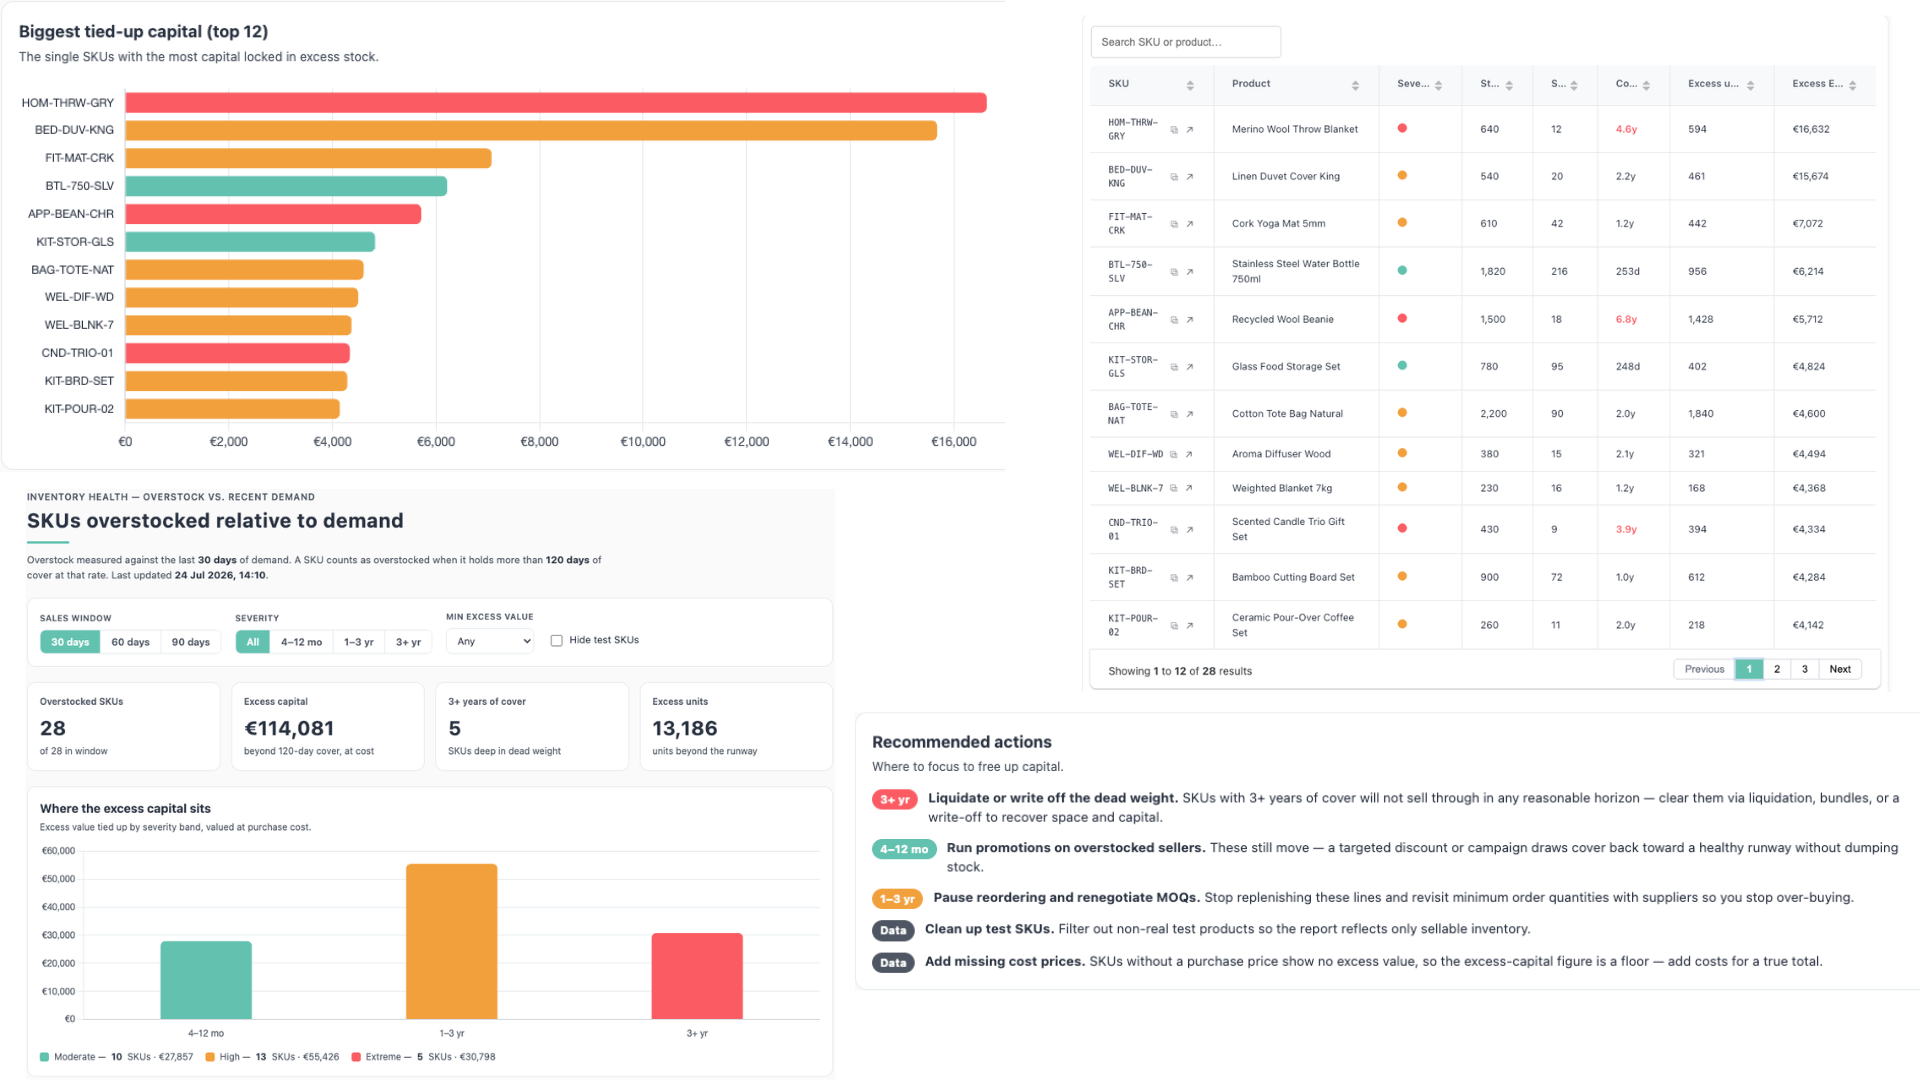Open KIT-BRD-SET via its arrow link icon
Image resolution: width=1920 pixels, height=1080 pixels.
coord(1190,578)
